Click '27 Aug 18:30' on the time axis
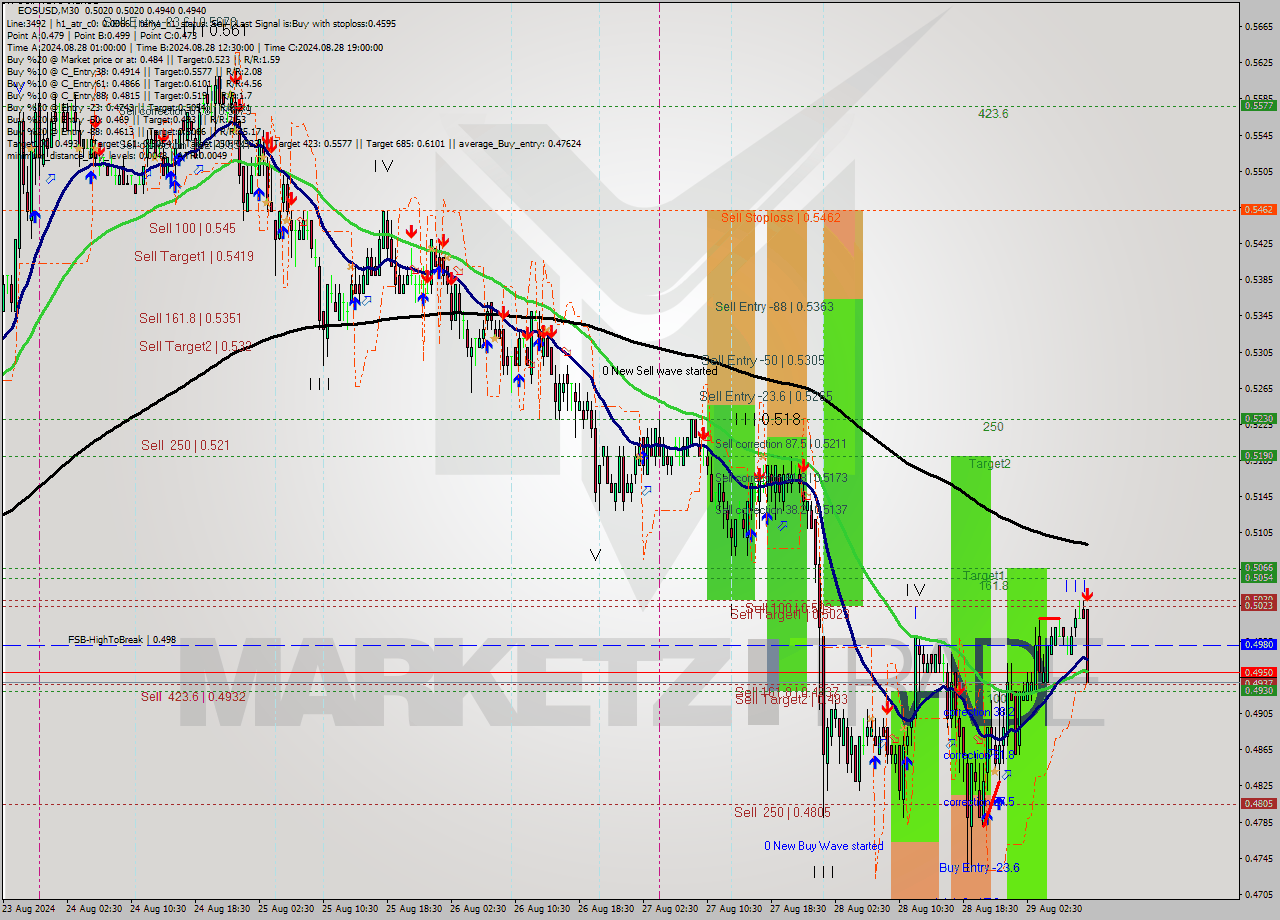The height and width of the screenshot is (920, 1280). (x=798, y=909)
